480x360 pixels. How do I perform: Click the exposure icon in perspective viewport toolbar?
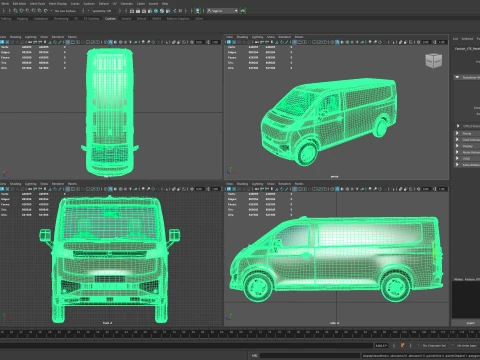tap(418, 42)
